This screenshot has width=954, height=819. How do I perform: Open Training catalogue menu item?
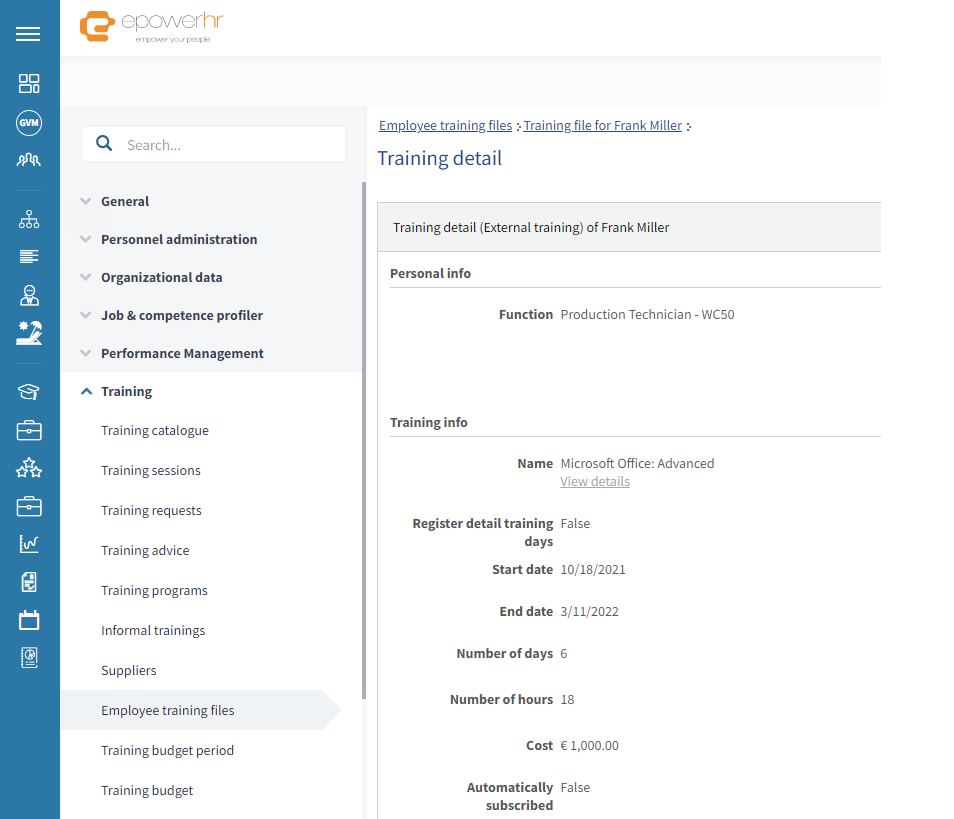pos(155,430)
